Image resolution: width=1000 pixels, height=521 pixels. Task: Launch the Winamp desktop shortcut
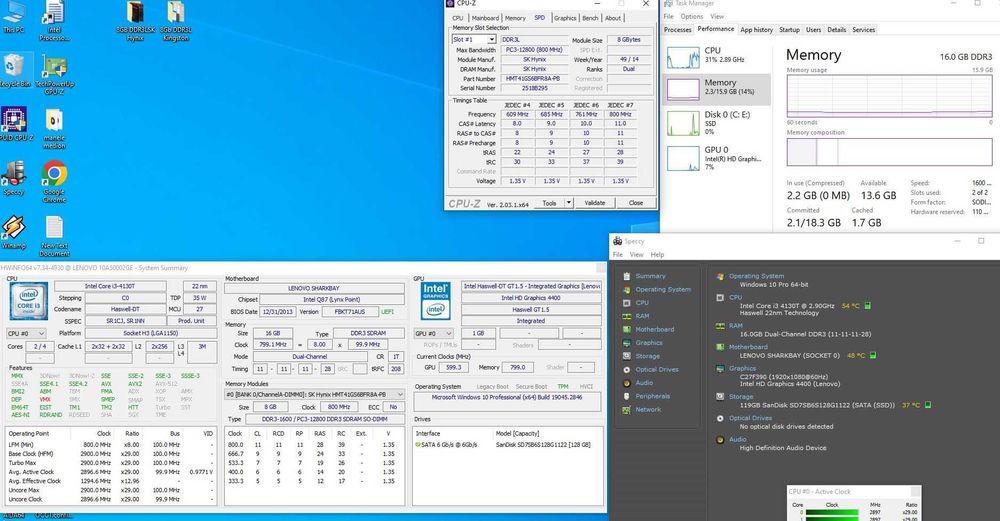pos(13,232)
